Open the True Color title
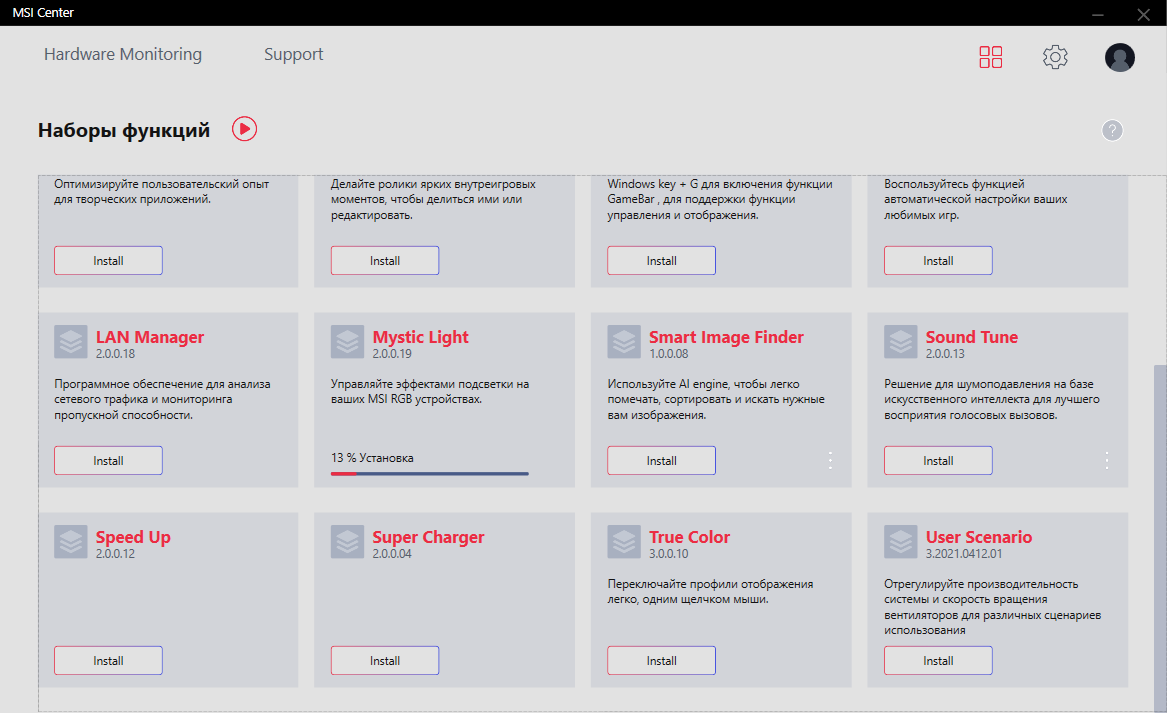The image size is (1167, 713). (689, 537)
